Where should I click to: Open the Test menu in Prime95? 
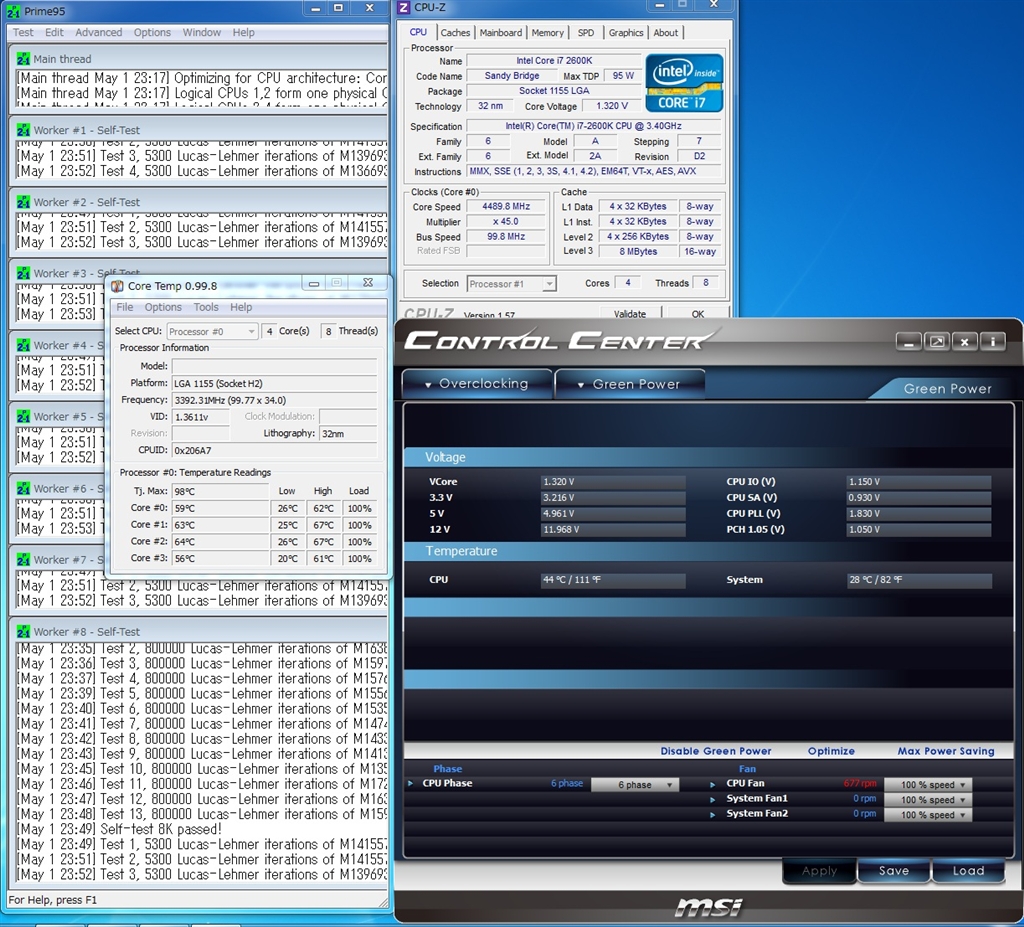[23, 32]
